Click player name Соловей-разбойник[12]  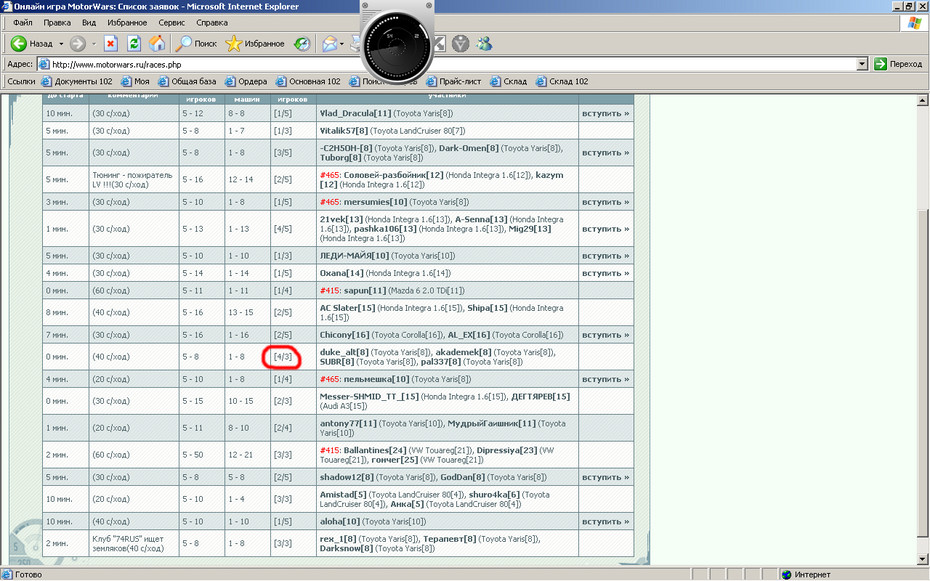[394, 175]
